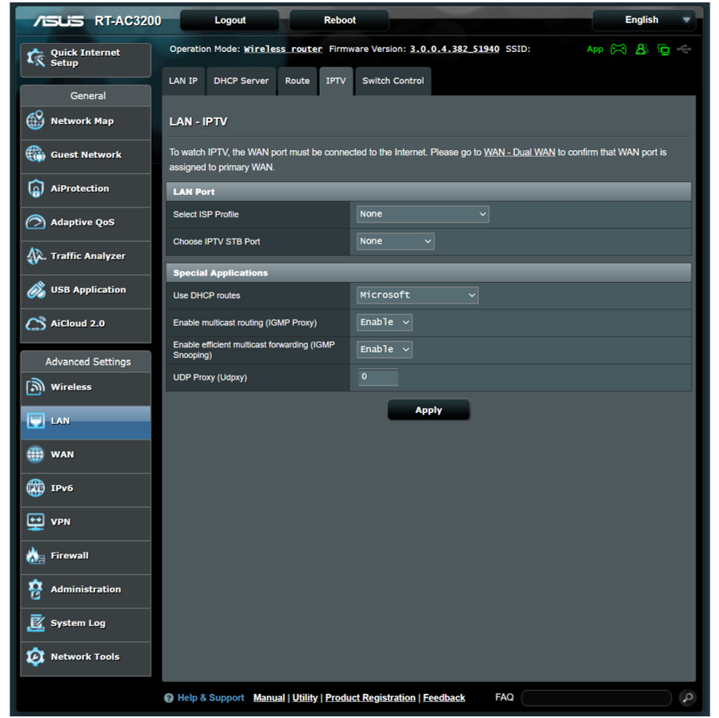Click the FAQ search magnifier icon
Image resolution: width=719 pixels, height=718 pixels.
pos(687,698)
